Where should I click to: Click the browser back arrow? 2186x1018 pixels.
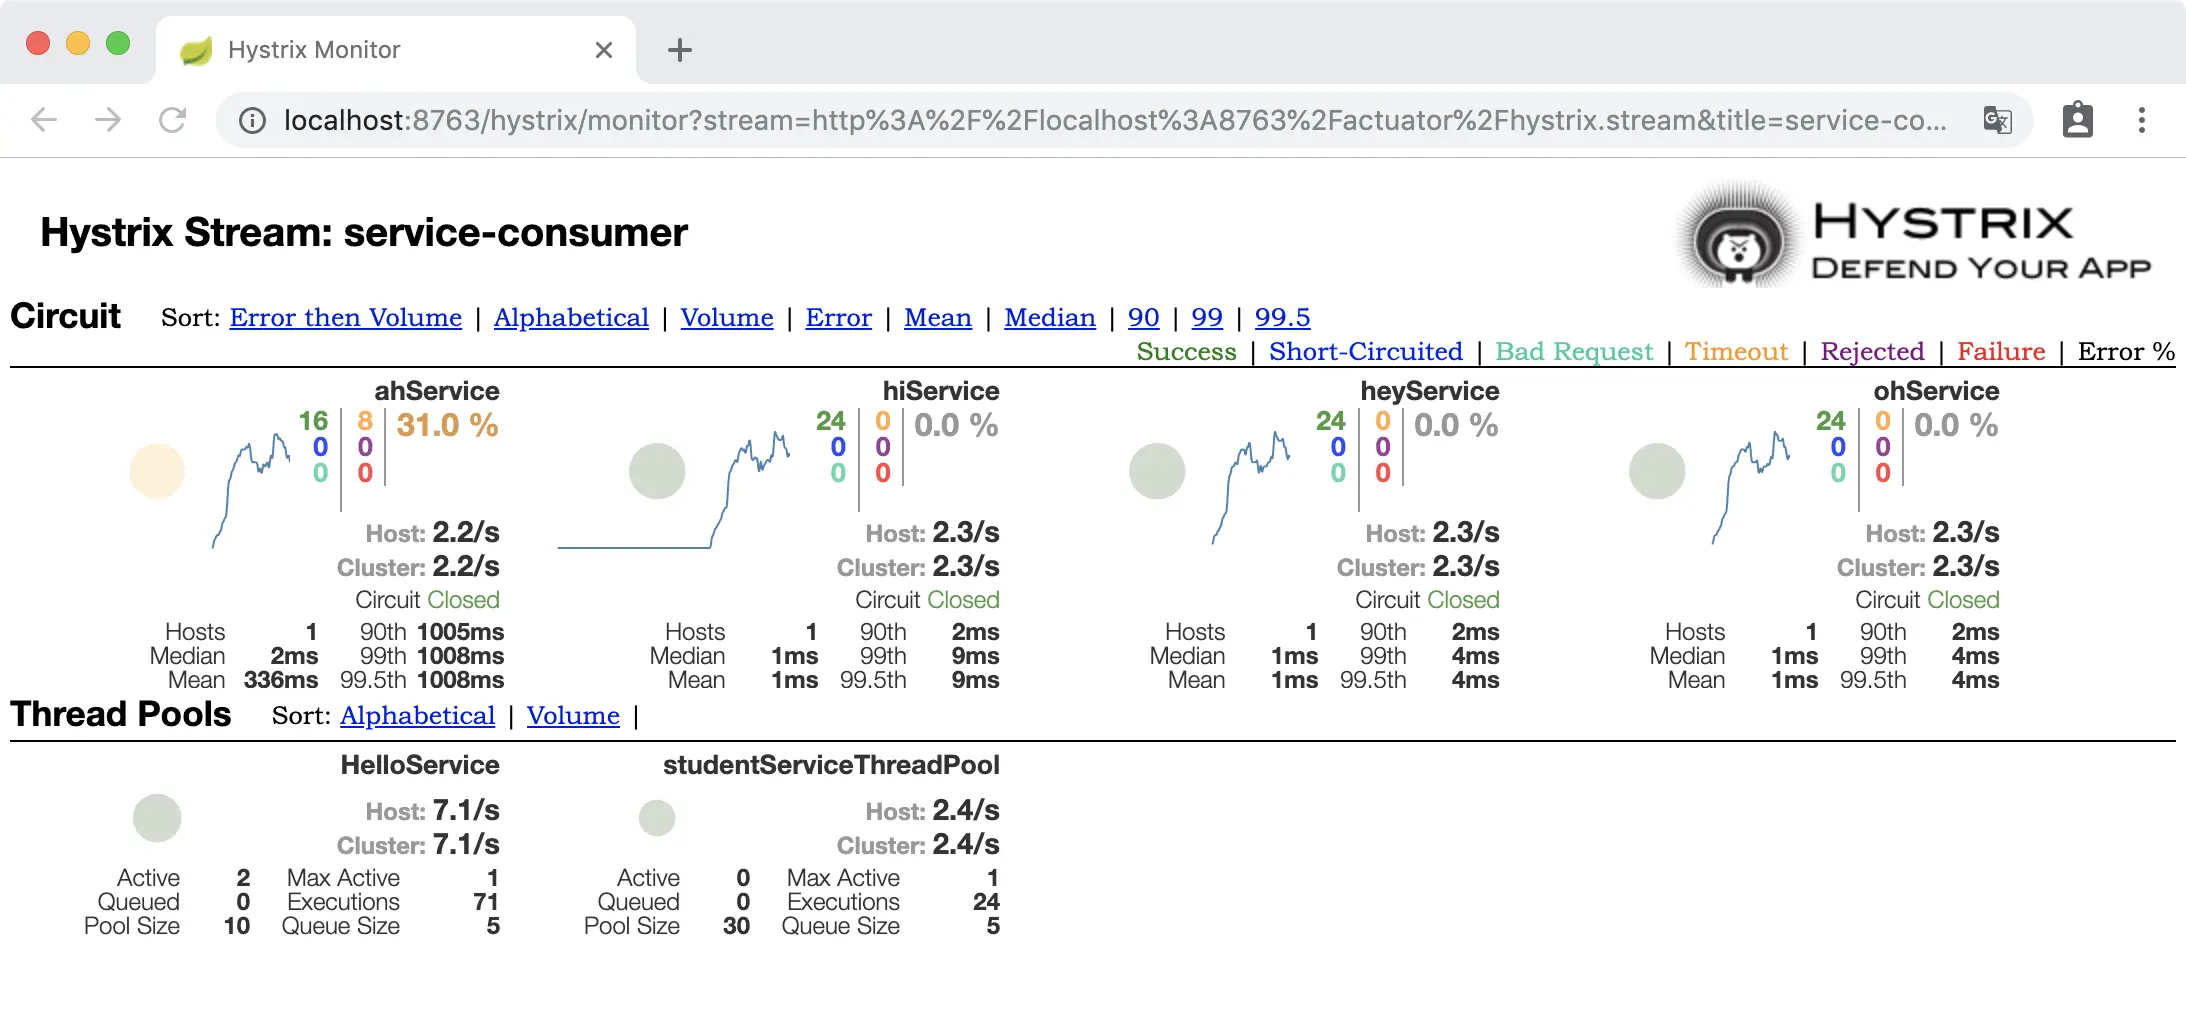pyautogui.click(x=44, y=121)
